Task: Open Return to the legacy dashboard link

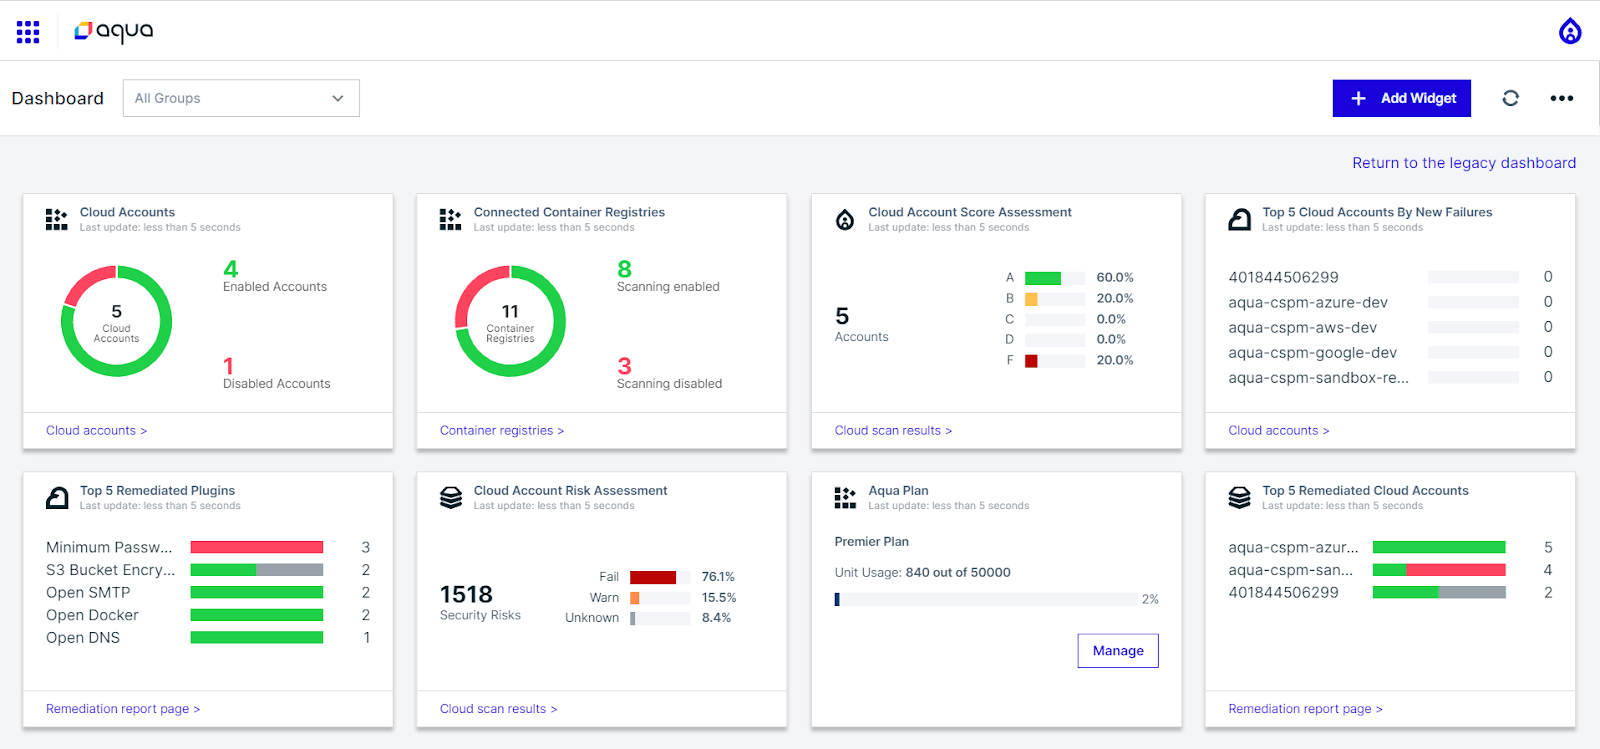Action: 1464,163
